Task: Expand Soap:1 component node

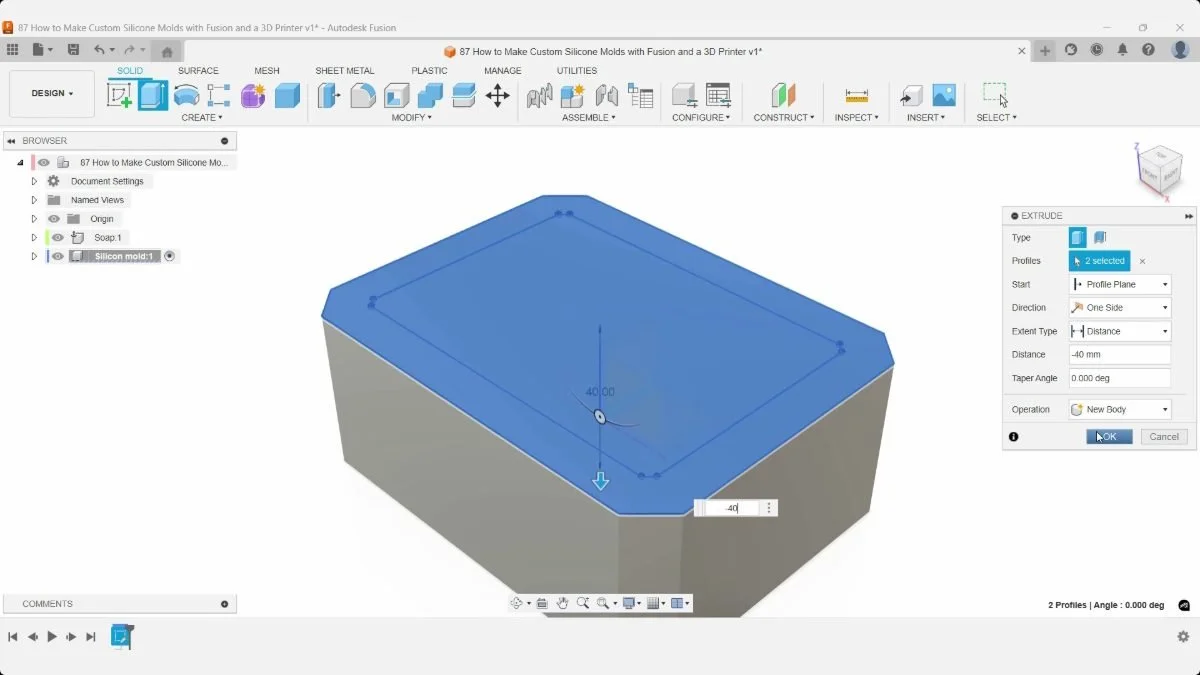Action: (34, 238)
